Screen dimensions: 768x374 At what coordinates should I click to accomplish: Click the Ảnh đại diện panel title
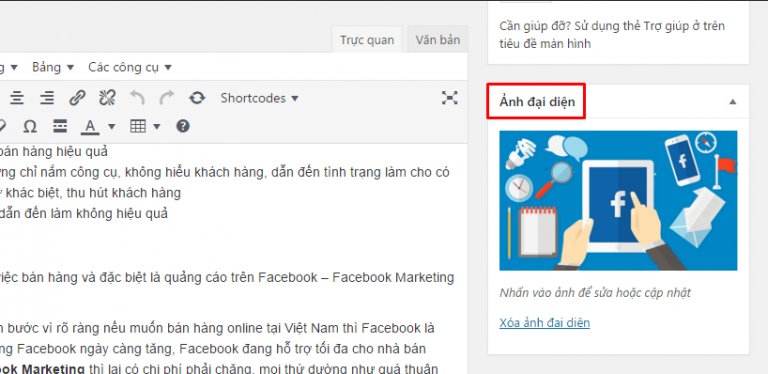coord(537,102)
